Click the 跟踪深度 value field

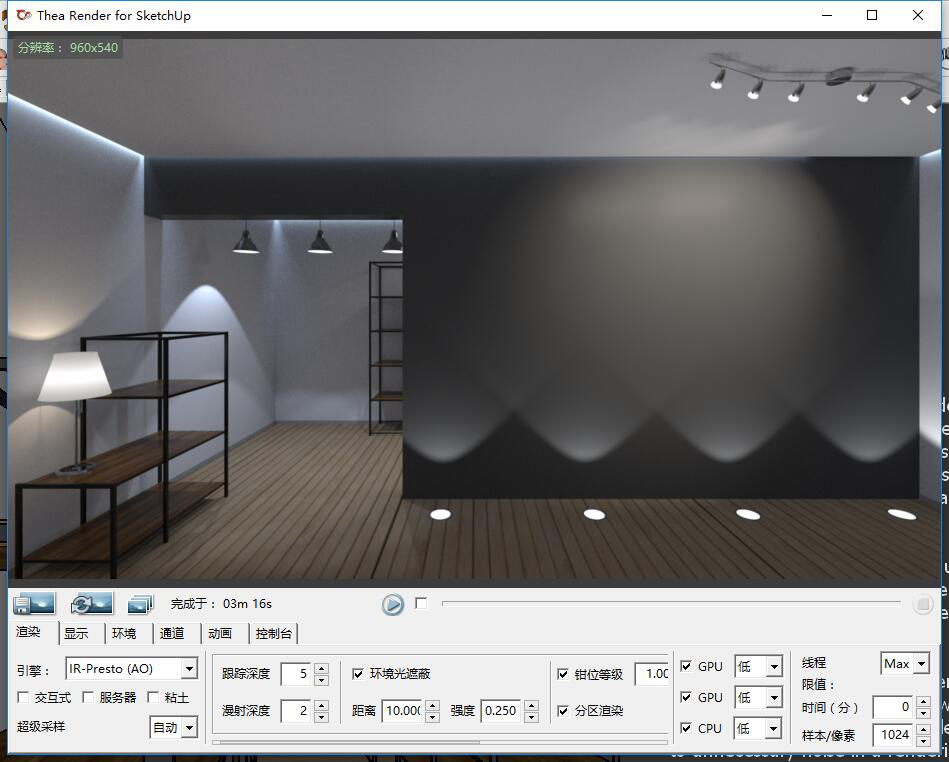[x=297, y=674]
